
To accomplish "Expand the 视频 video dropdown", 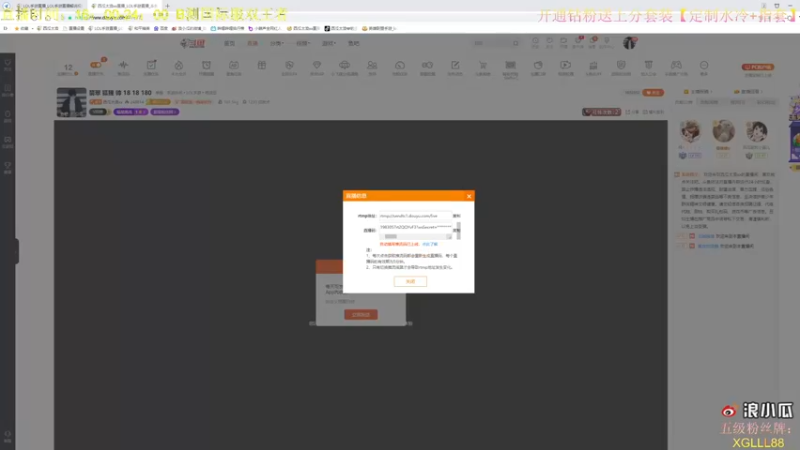I will pyautogui.click(x=303, y=43).
